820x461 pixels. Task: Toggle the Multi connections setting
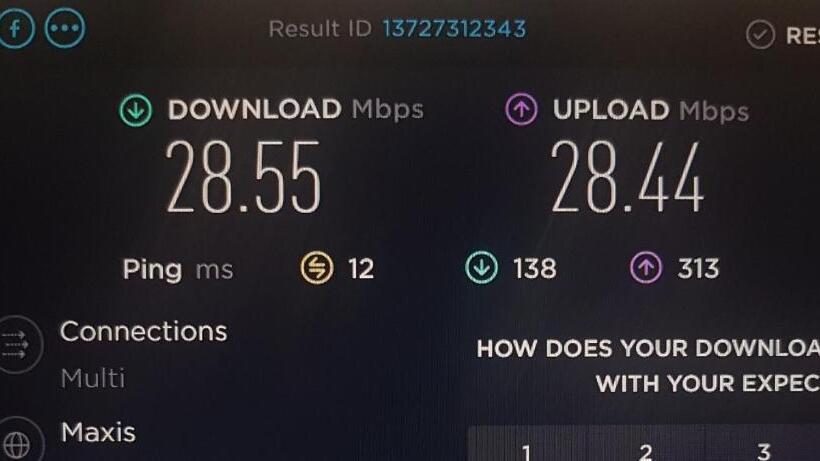click(93, 378)
